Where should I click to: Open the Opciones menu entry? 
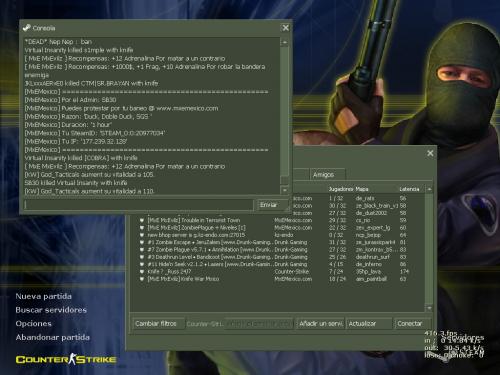point(33,324)
